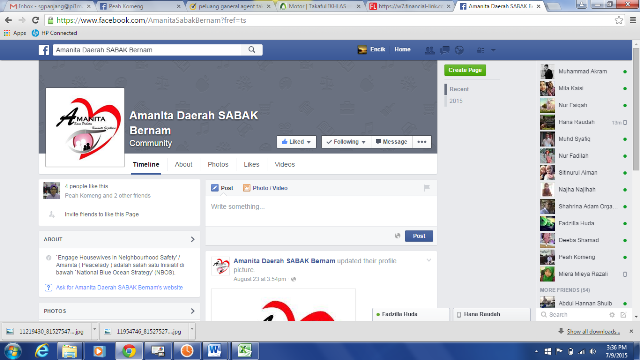Image resolution: width=640 pixels, height=360 pixels.
Task: Bookmark page with star icon
Action: tap(619, 20)
